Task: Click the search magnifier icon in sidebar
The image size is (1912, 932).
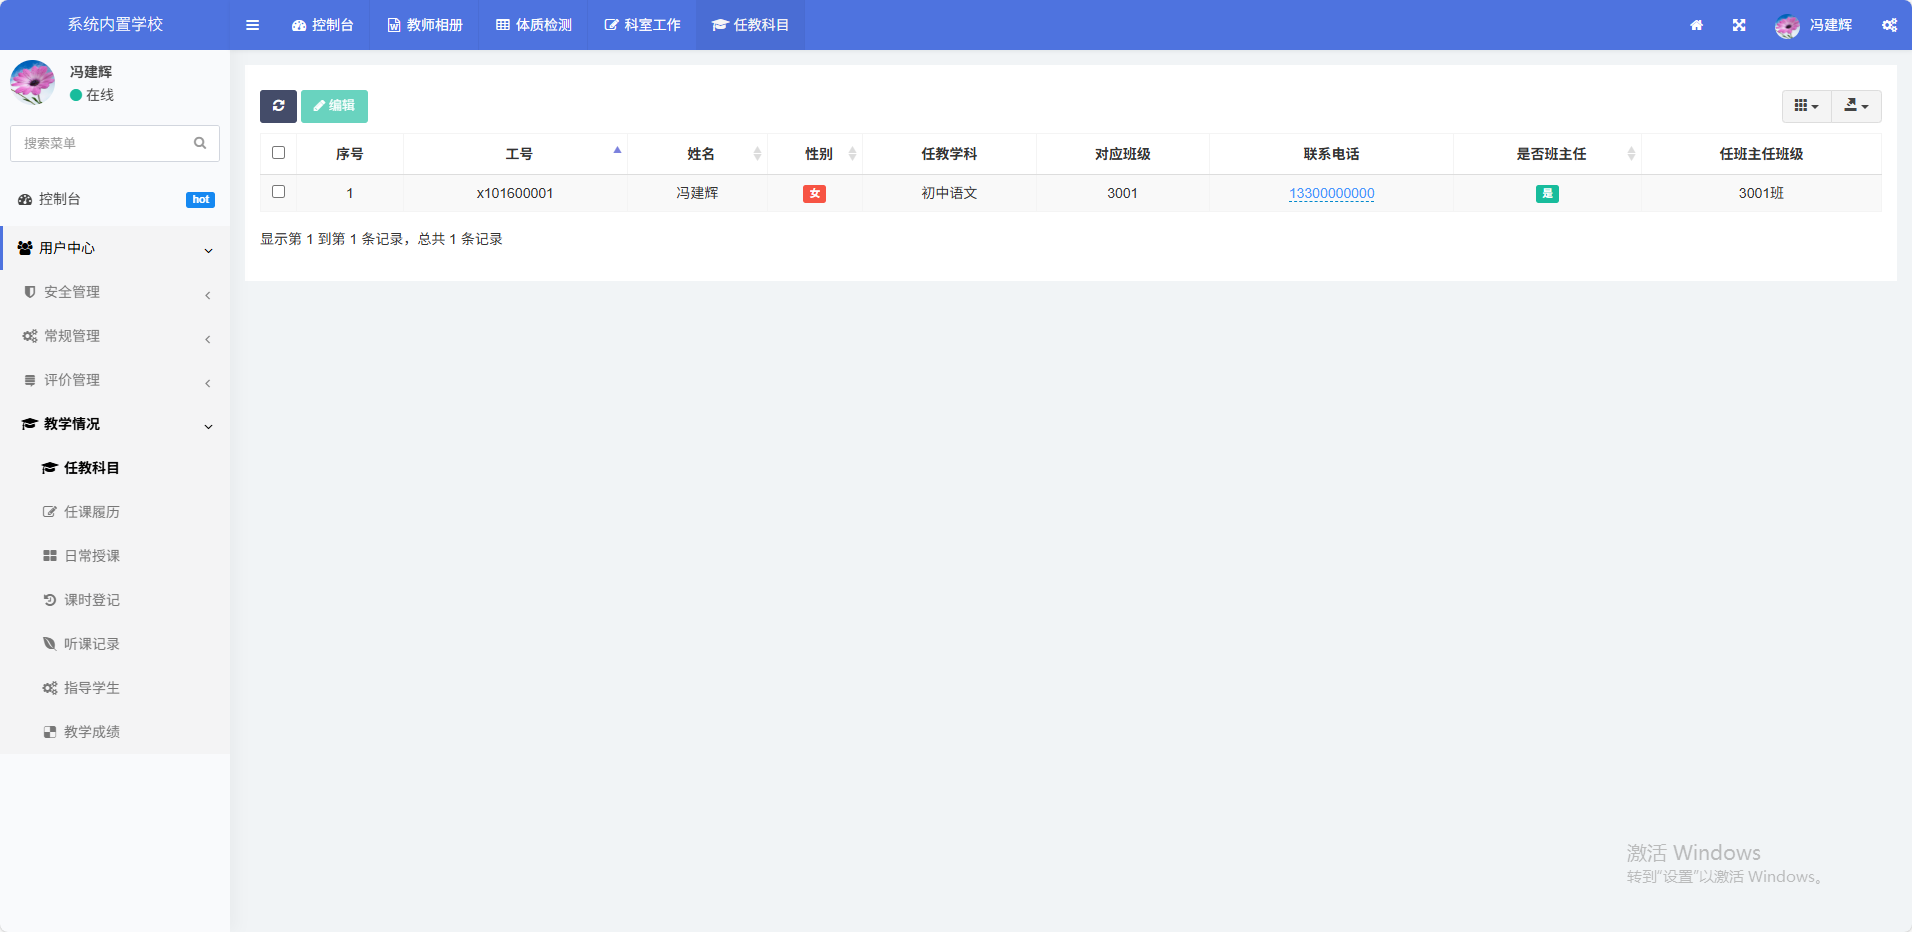Action: point(200,143)
